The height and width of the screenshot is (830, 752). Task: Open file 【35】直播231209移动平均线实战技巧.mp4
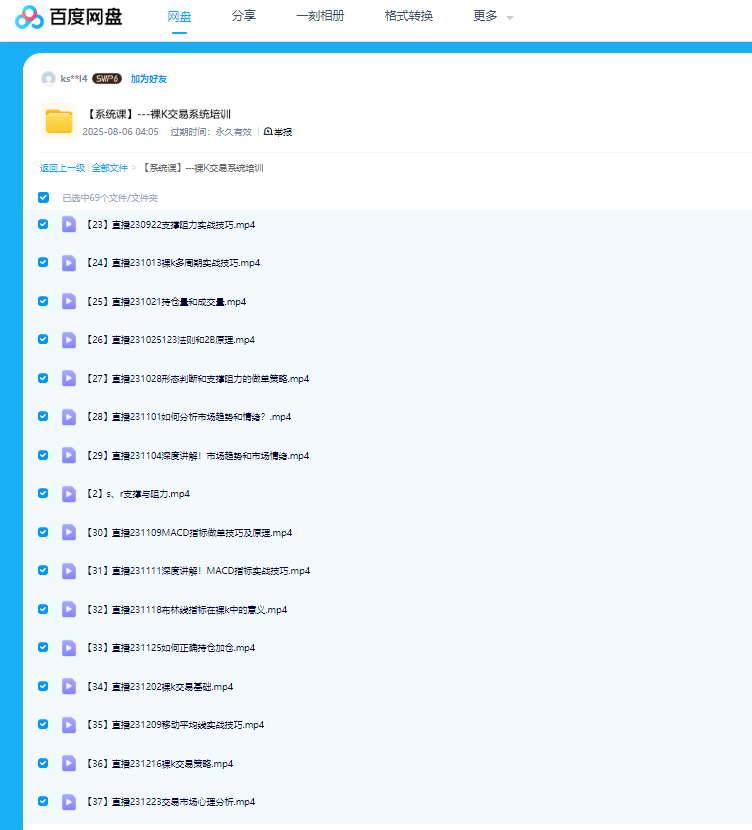click(175, 725)
